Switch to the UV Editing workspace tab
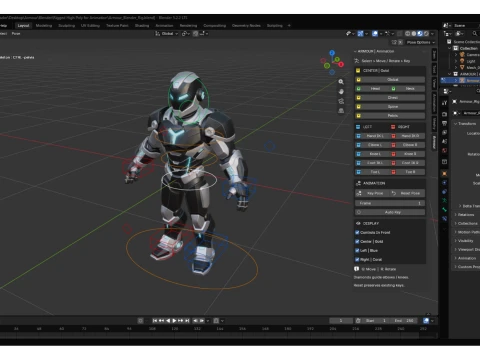The image size is (480, 360). point(90,26)
